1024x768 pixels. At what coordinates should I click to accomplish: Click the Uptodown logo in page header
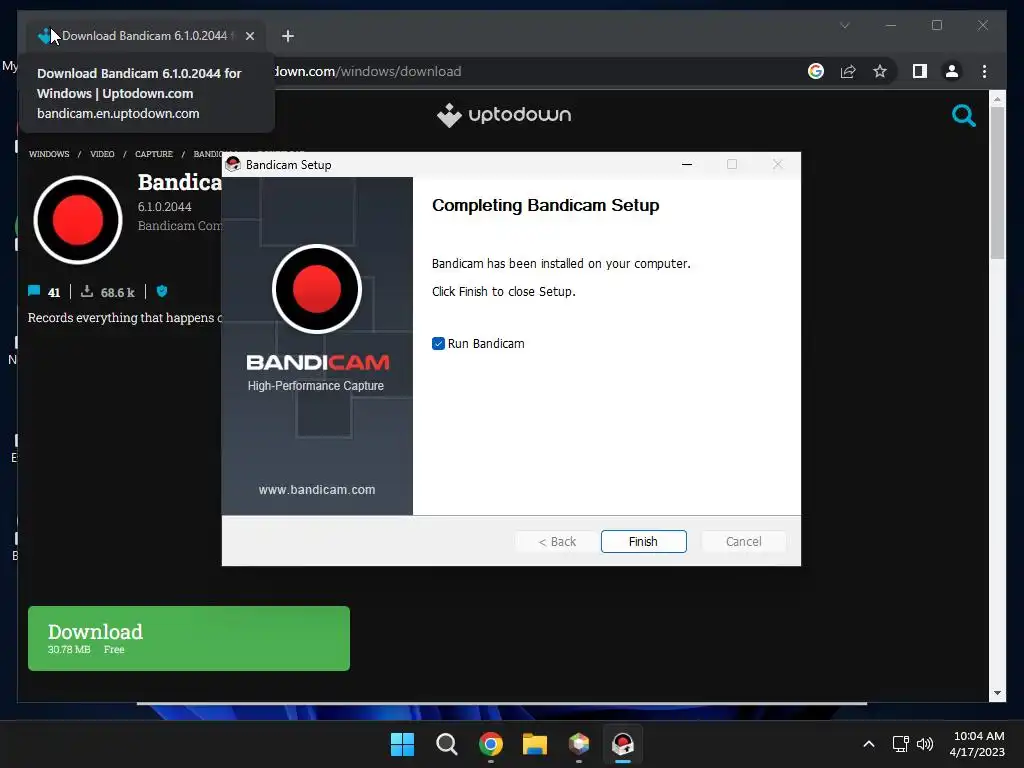tap(504, 115)
